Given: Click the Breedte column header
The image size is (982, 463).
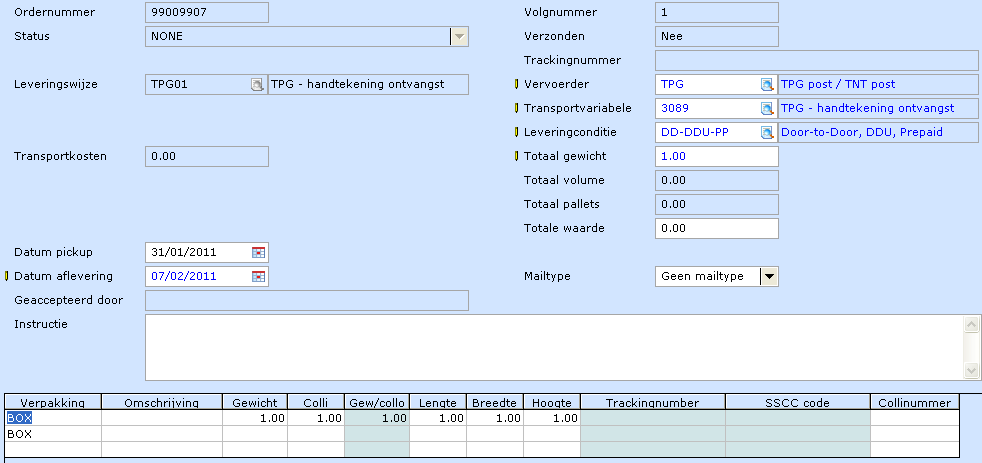Looking at the screenshot, I should pyautogui.click(x=495, y=402).
